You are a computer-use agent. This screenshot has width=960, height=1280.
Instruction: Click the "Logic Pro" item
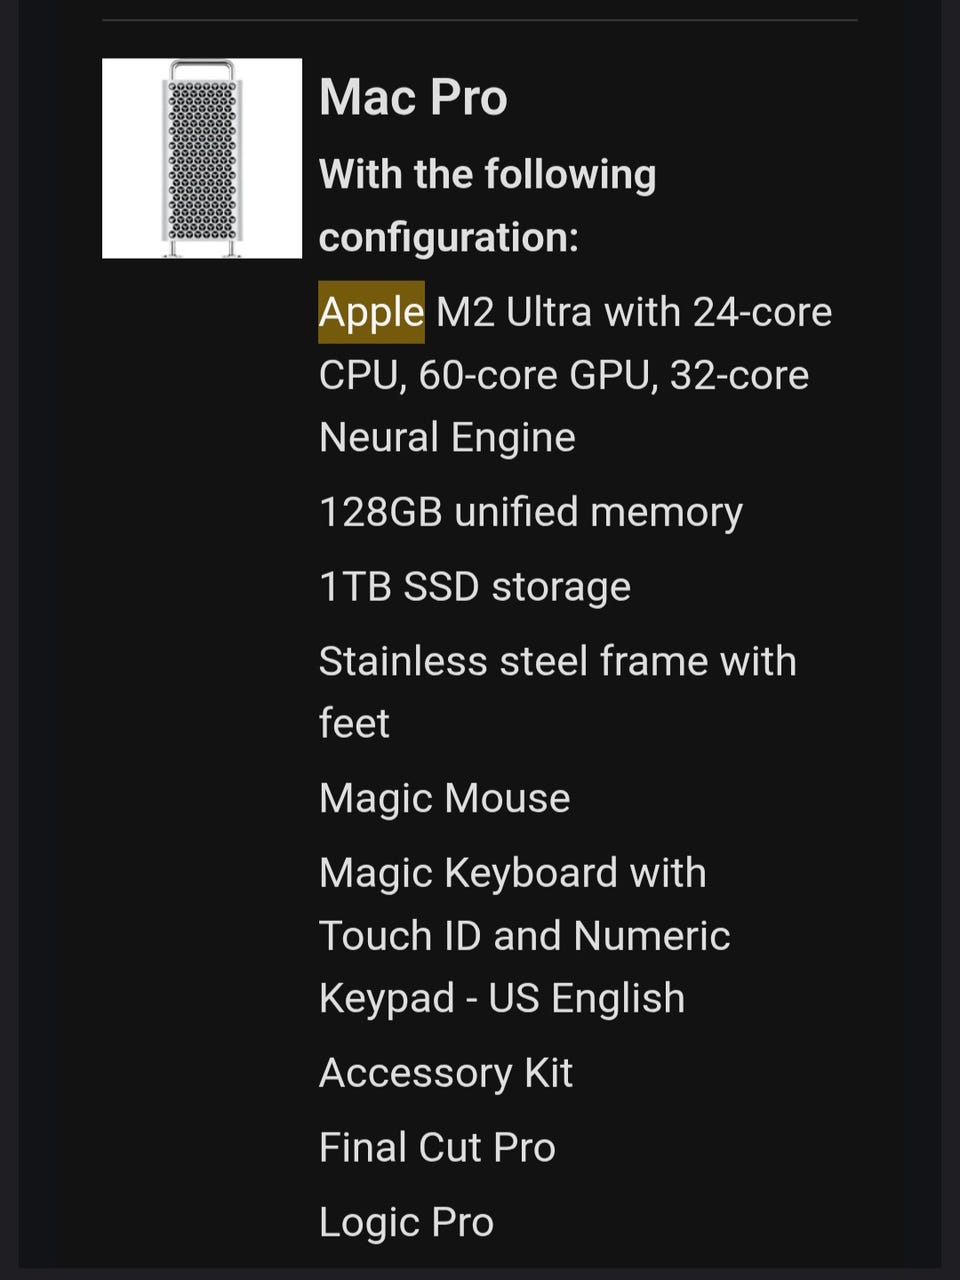pos(406,1222)
